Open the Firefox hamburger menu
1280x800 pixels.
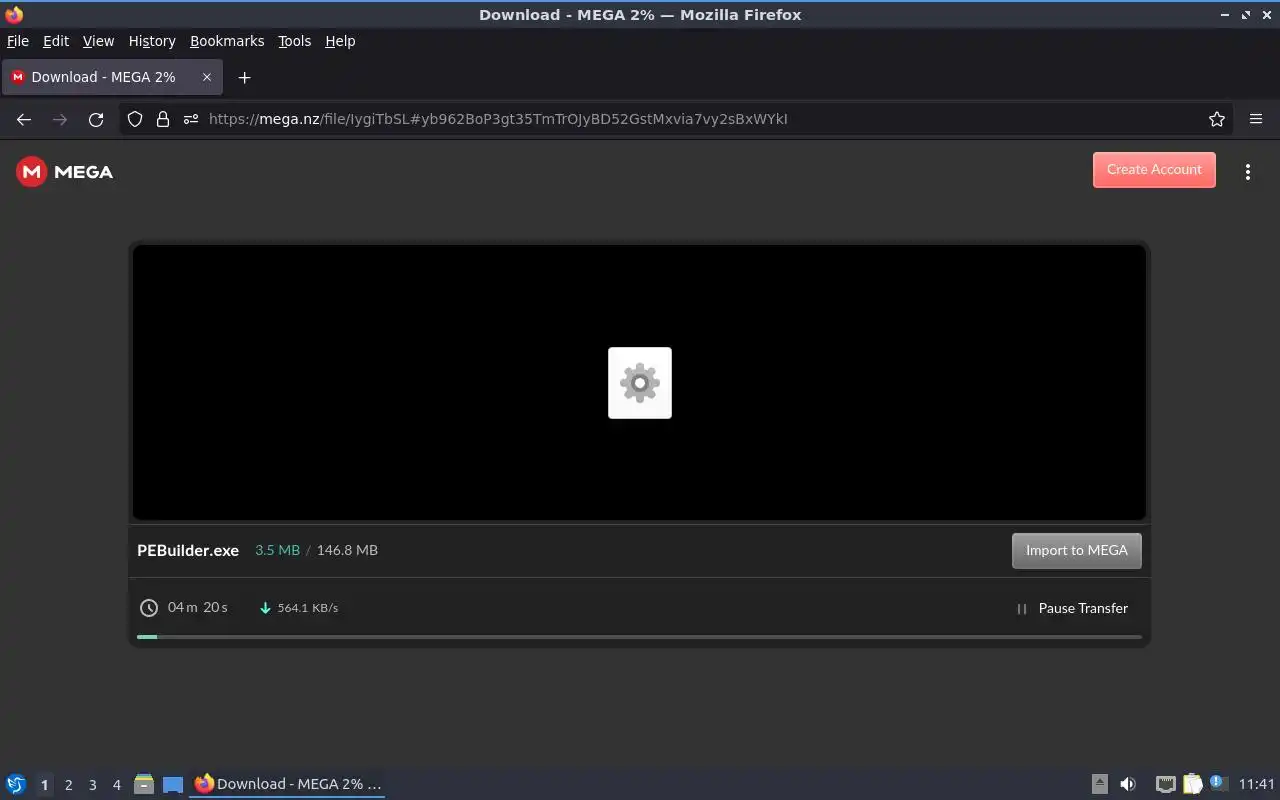coord(1256,119)
